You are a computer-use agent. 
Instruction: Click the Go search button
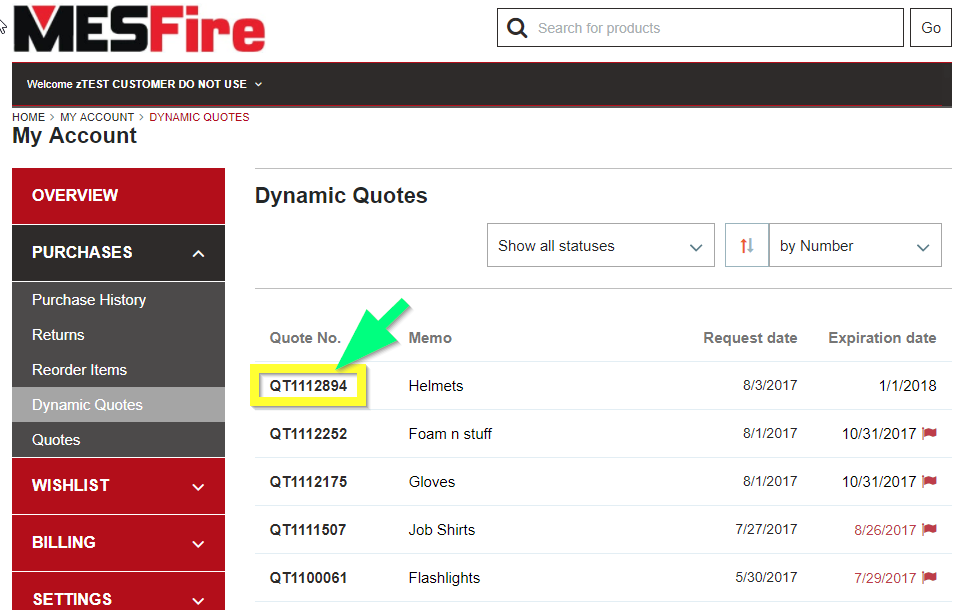coord(931,28)
